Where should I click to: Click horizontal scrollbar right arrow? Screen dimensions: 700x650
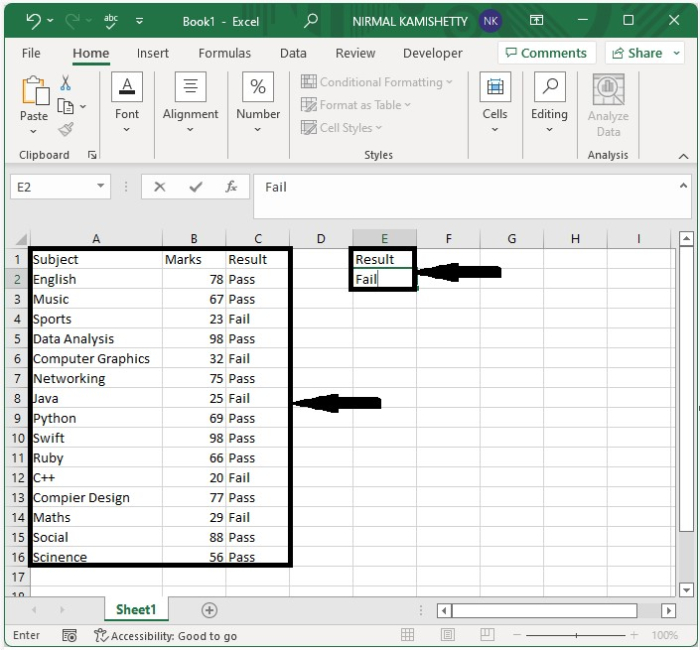pyautogui.click(x=668, y=610)
